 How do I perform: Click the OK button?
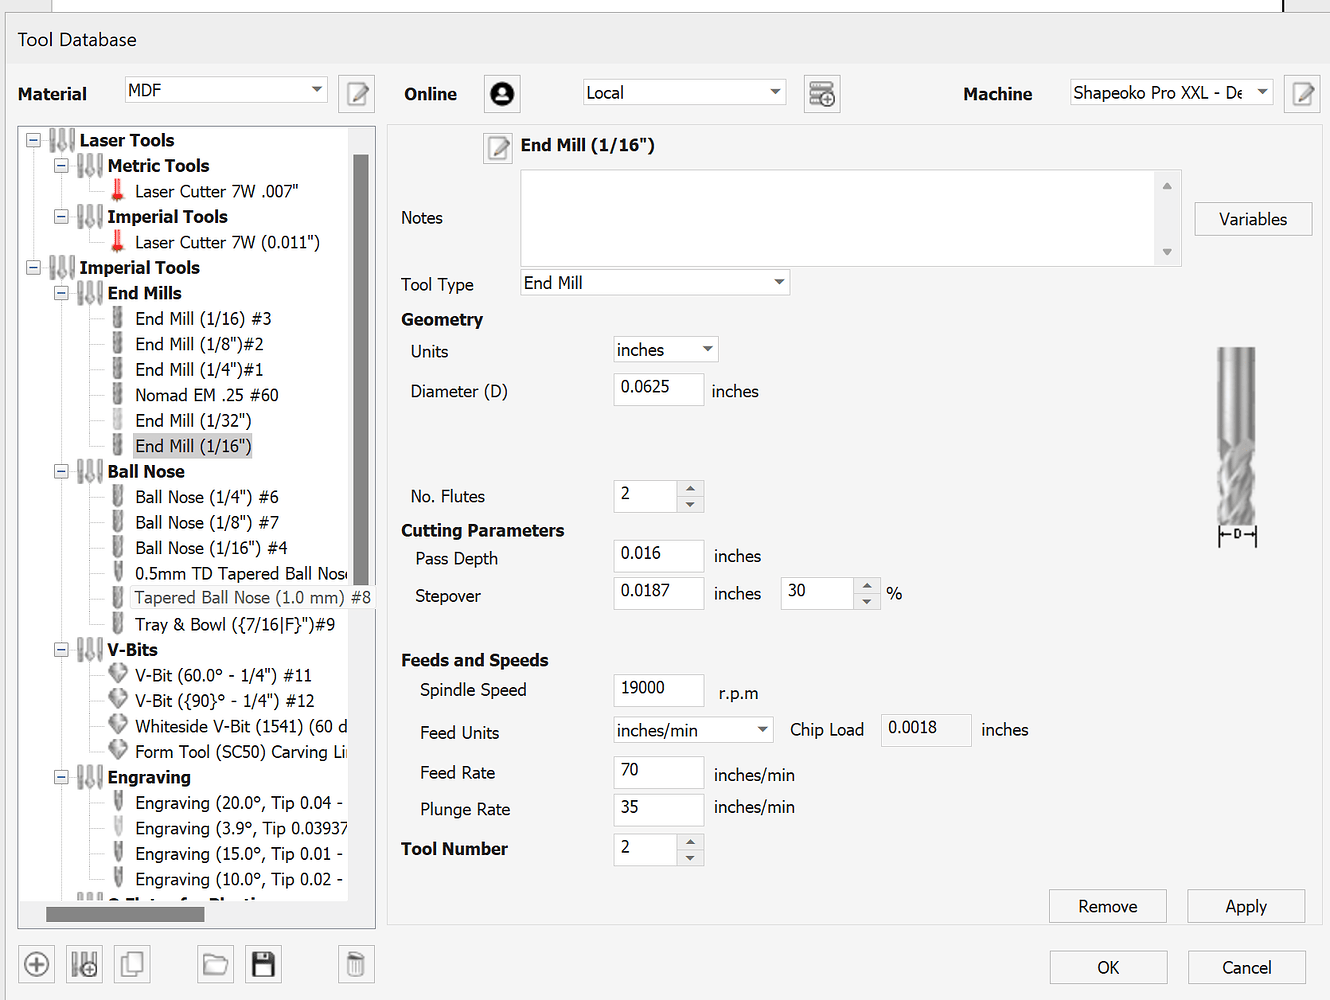[1108, 967]
